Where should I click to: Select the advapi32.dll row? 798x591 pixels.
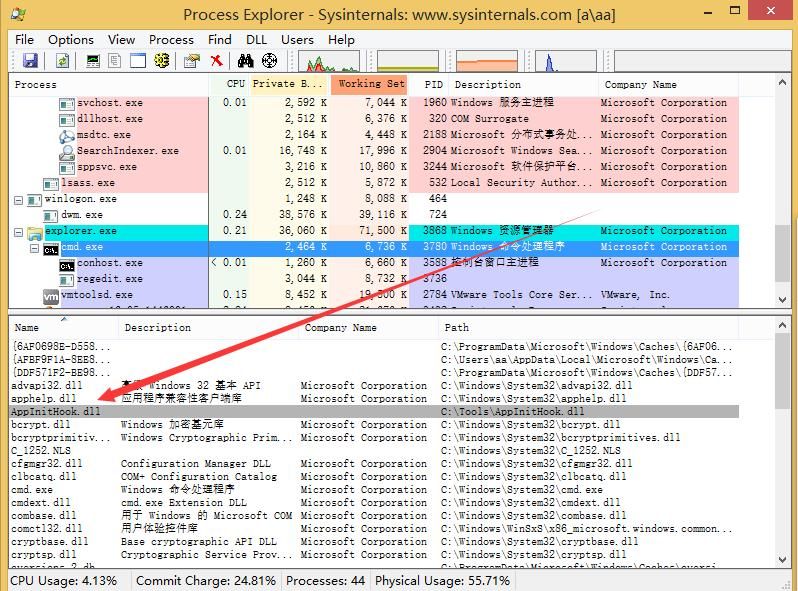coord(374,386)
